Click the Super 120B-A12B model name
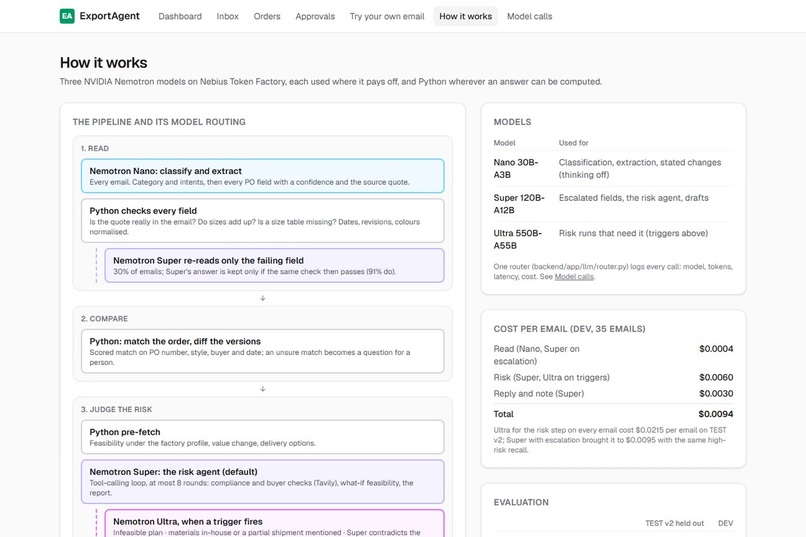This screenshot has height=537, width=806. 519,204
